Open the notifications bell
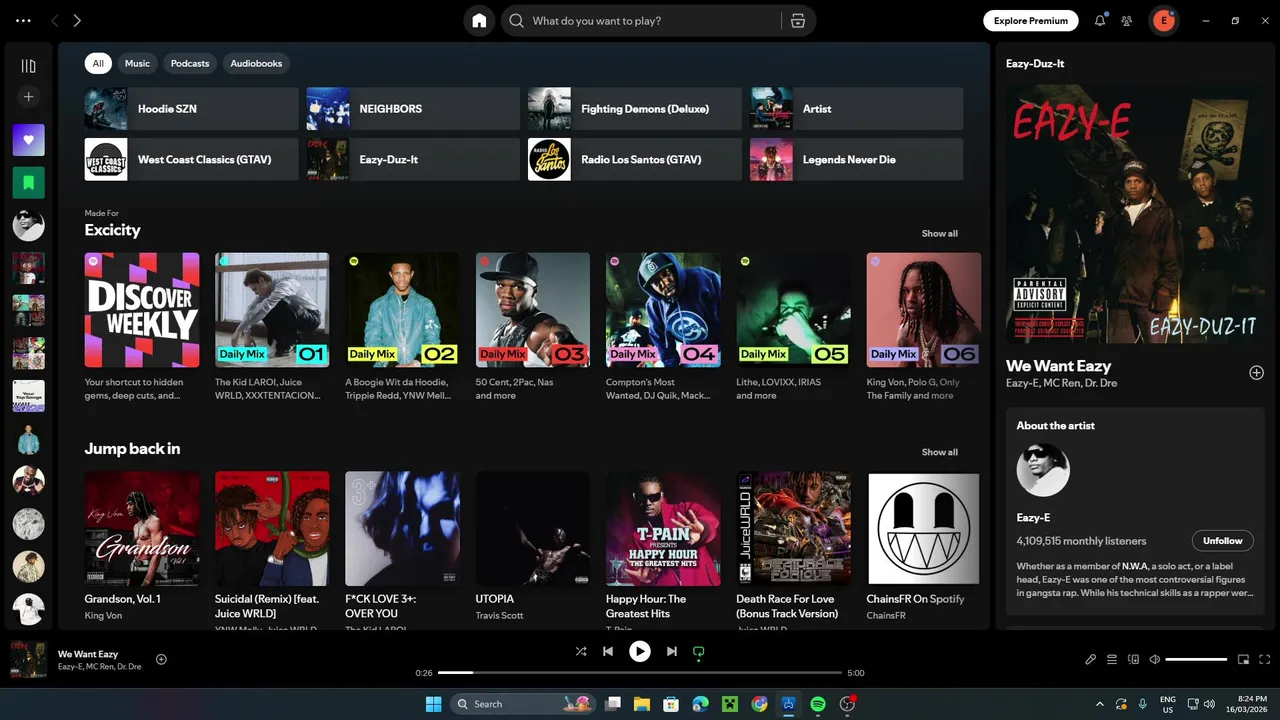The height and width of the screenshot is (720, 1280). (x=1100, y=20)
